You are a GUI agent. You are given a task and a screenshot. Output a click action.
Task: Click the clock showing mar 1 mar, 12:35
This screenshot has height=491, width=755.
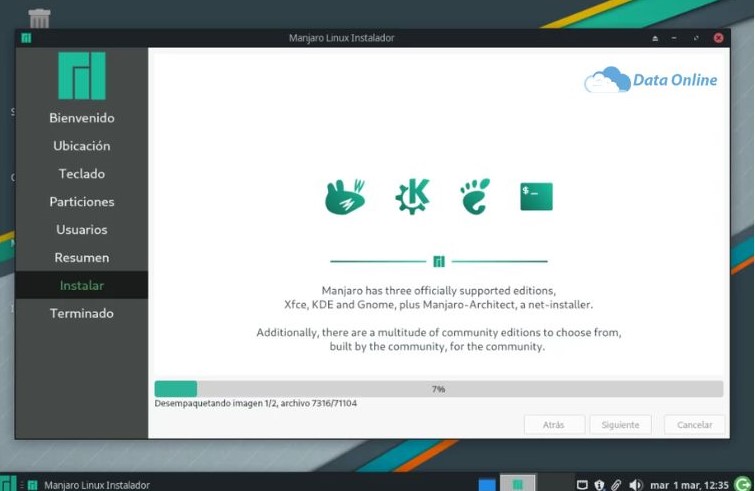(x=689, y=485)
